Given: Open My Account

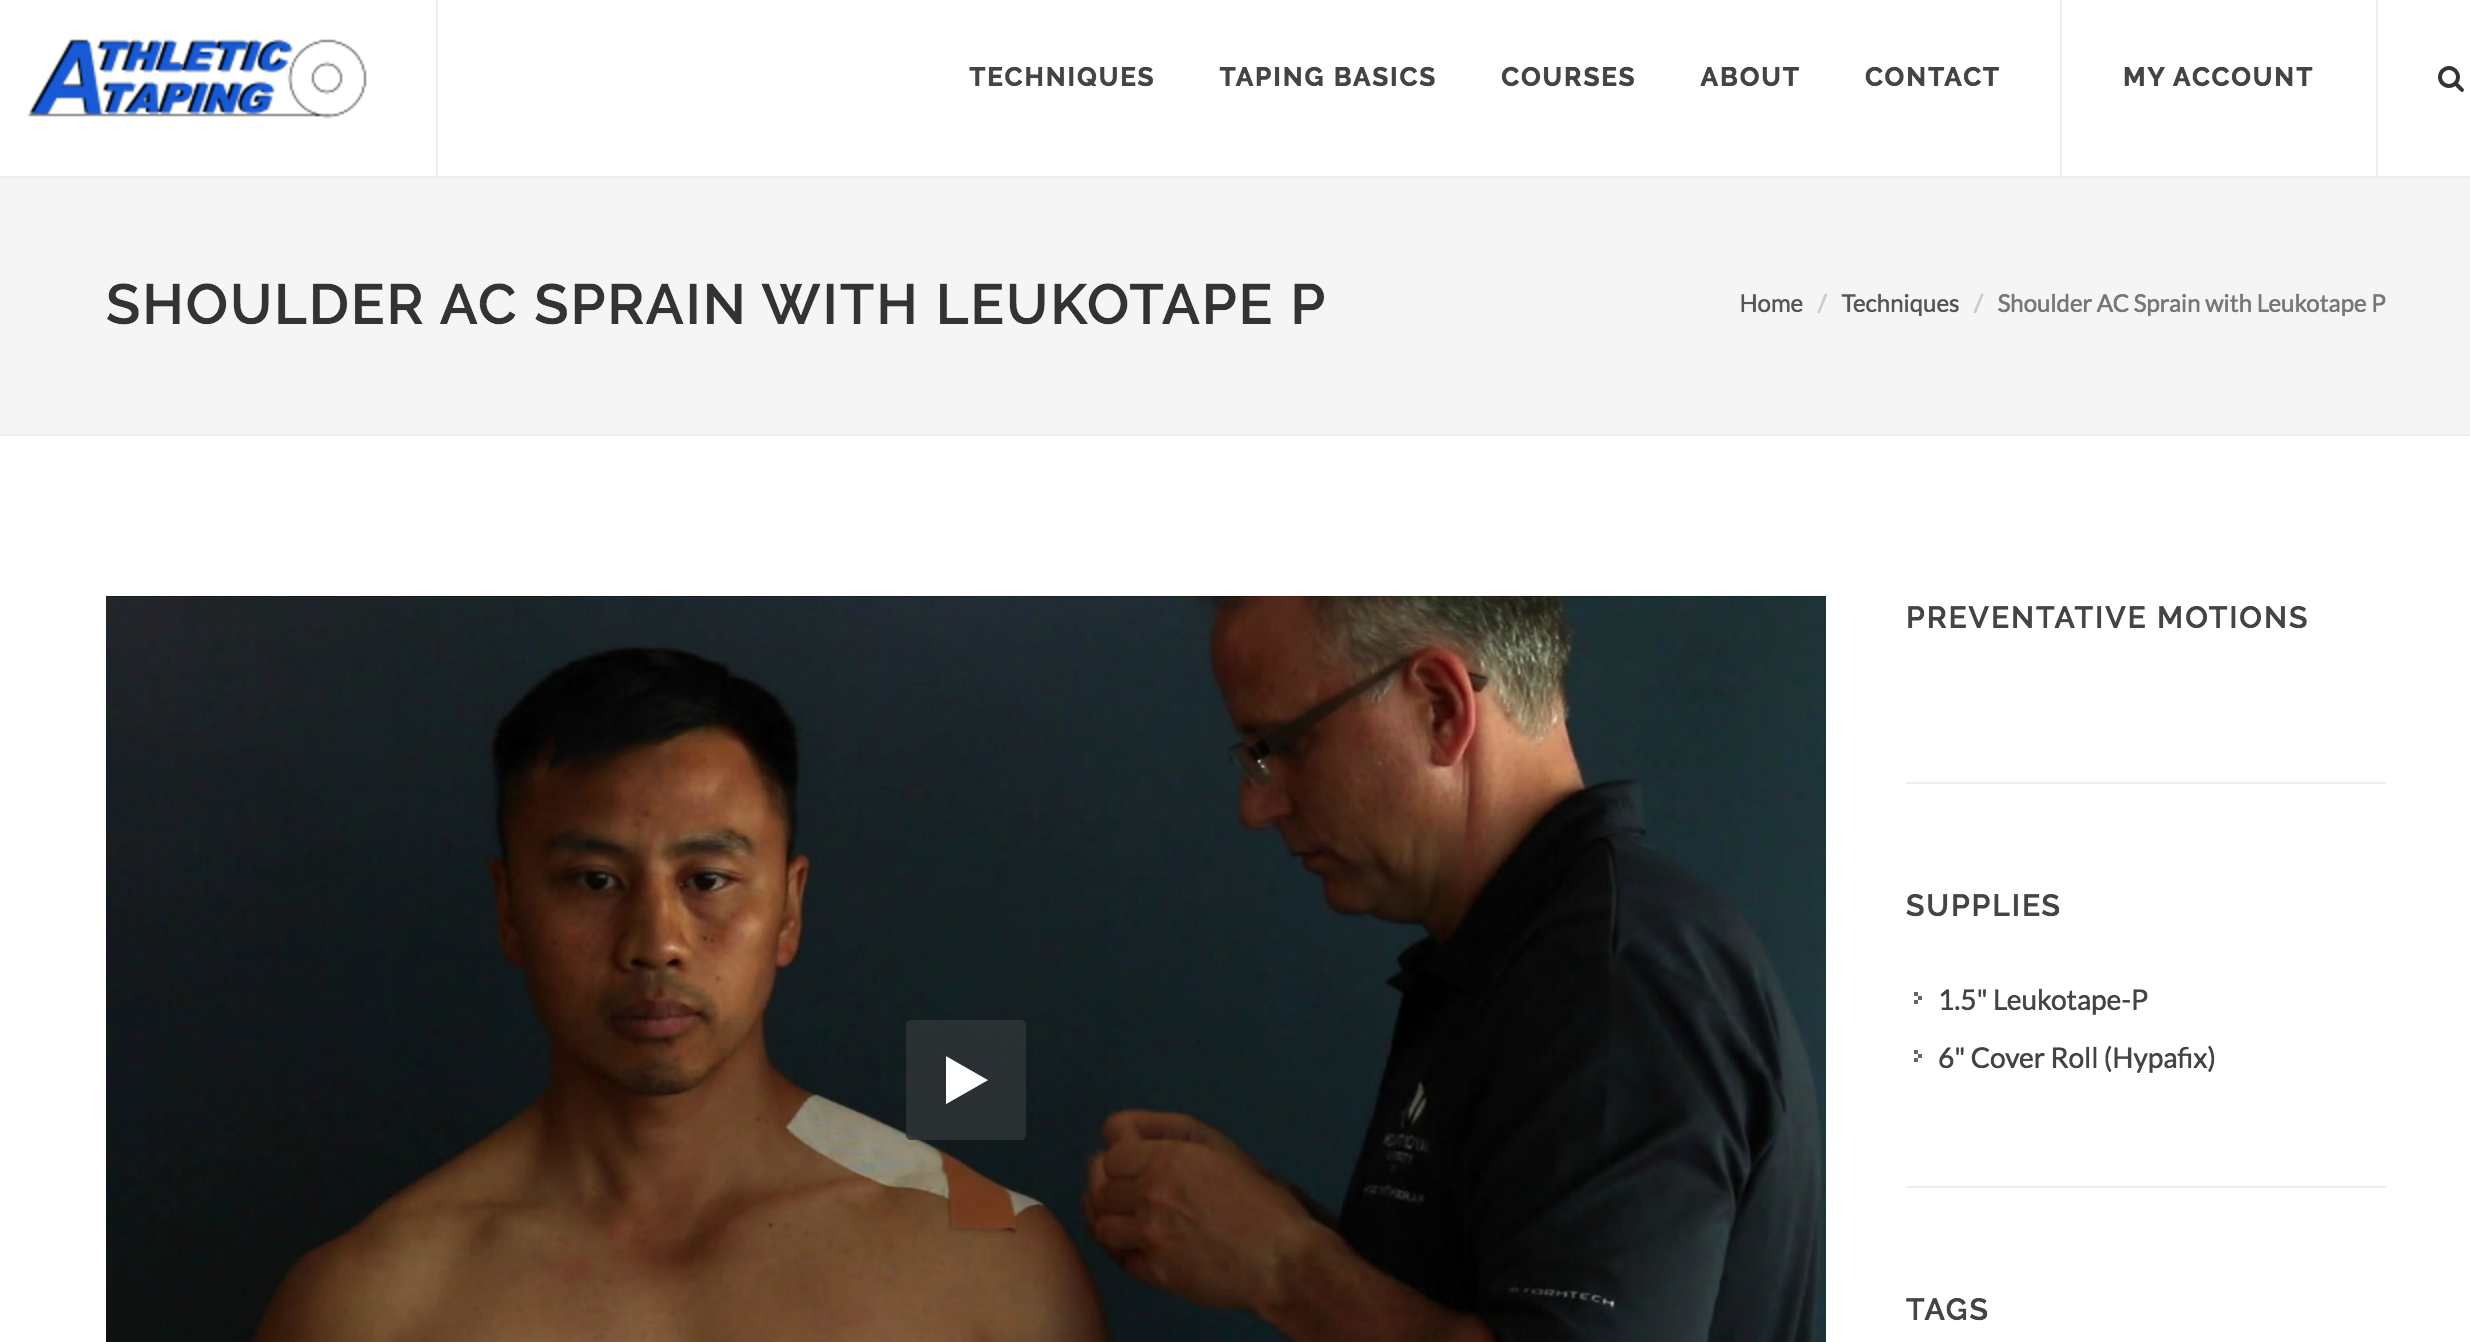Looking at the screenshot, I should pyautogui.click(x=2218, y=77).
